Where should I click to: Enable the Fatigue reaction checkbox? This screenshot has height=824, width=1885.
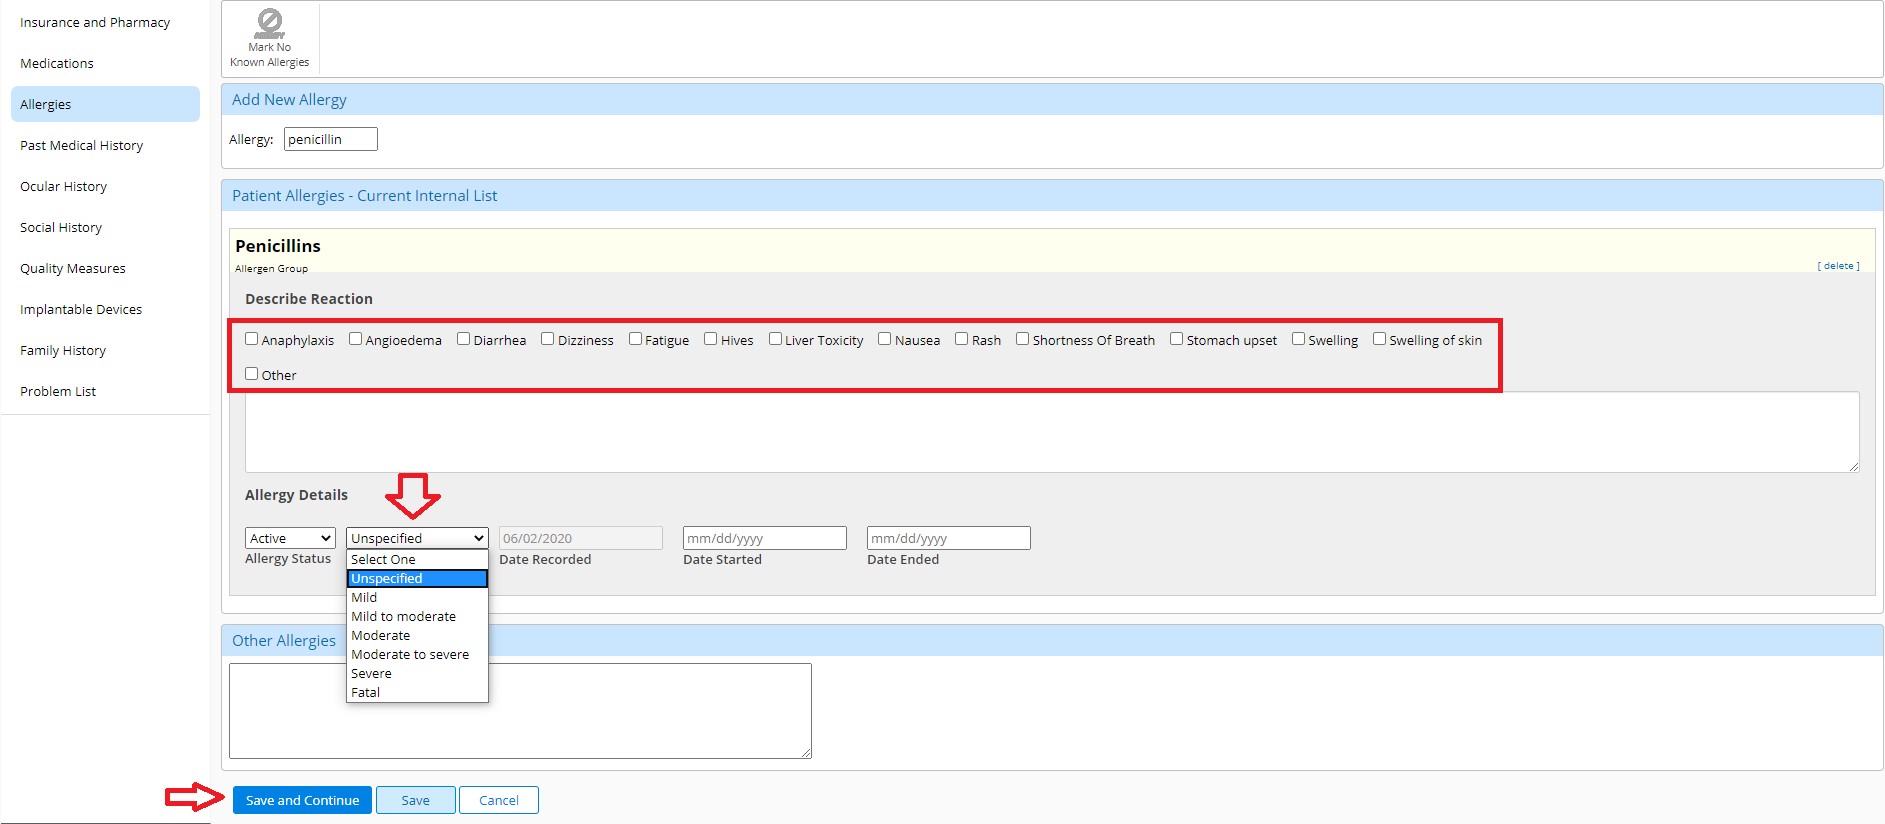click(x=635, y=339)
